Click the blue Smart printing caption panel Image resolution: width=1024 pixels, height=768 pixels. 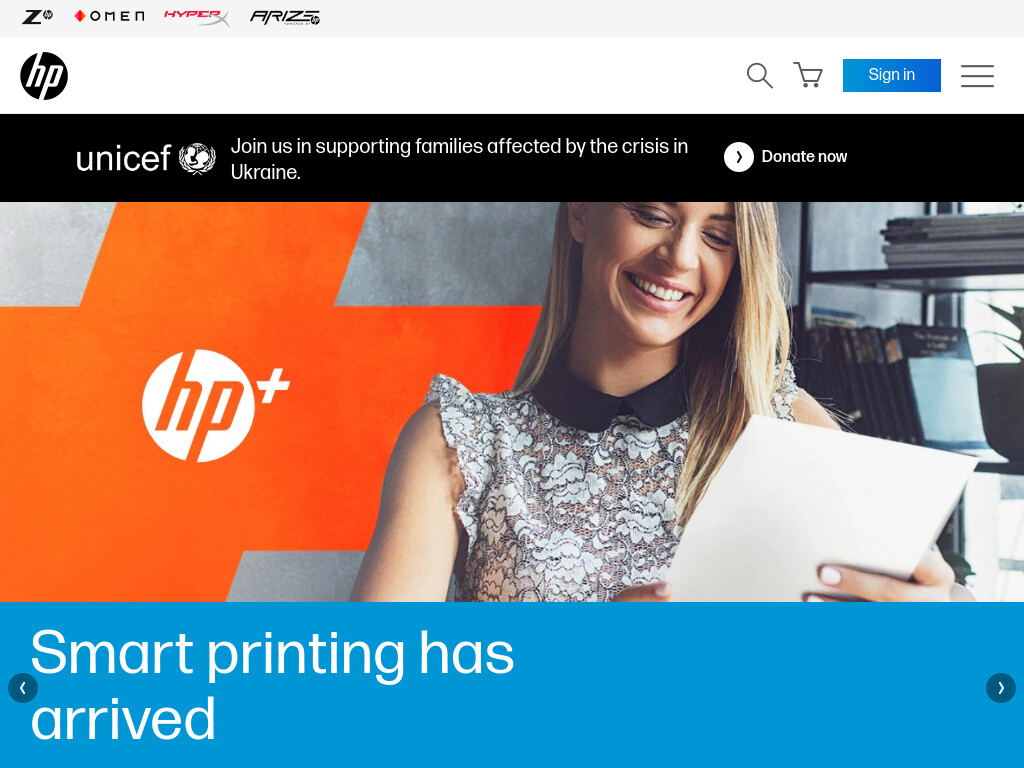click(x=512, y=685)
